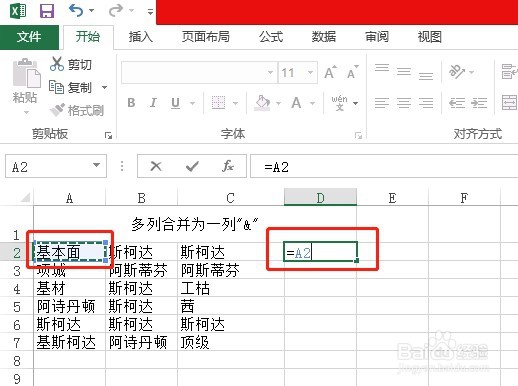Open the font color dropdown arrow
Image resolution: width=518 pixels, height=386 pixels.
click(x=312, y=103)
